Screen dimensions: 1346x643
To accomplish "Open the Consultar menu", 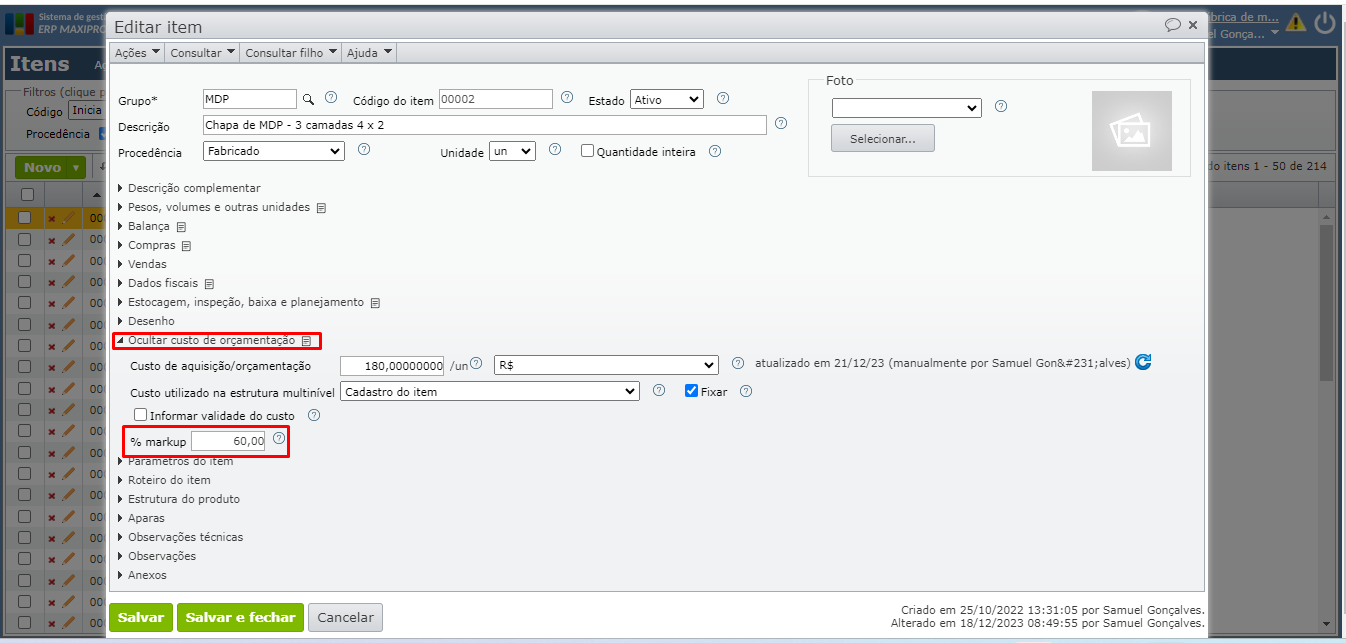I will (201, 53).
